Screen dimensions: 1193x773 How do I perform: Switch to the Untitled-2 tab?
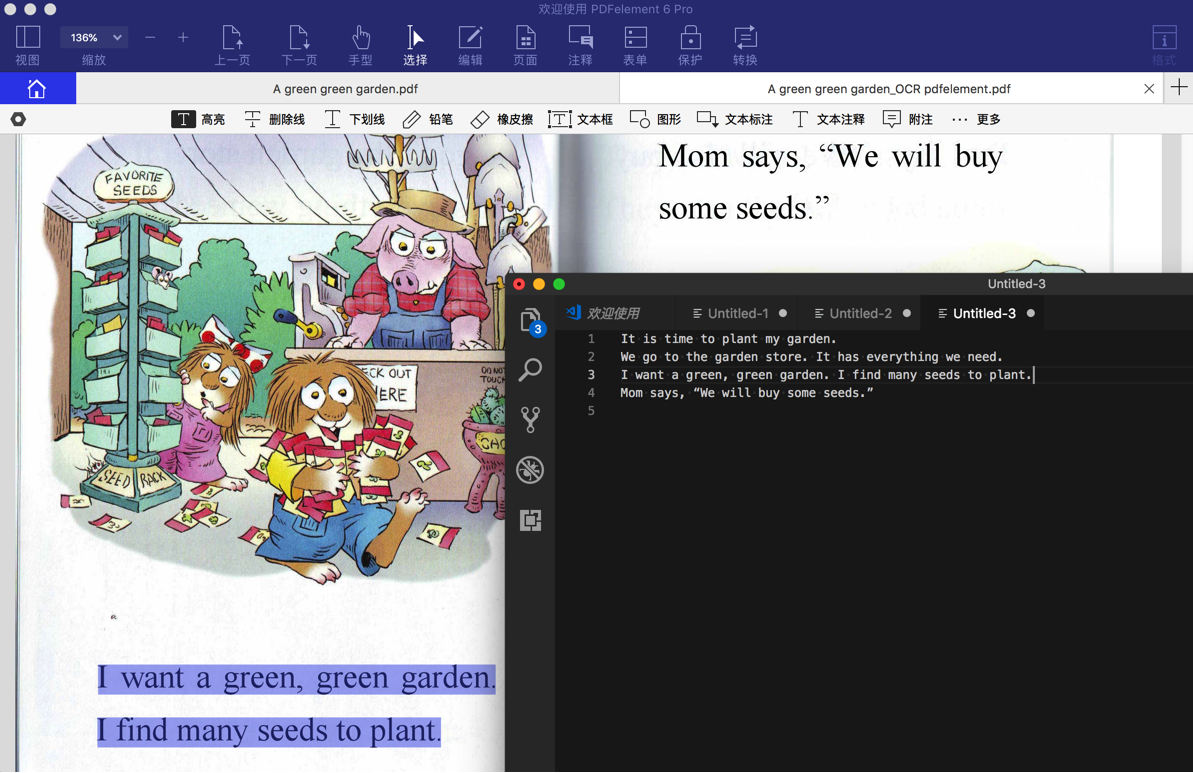[x=860, y=313]
